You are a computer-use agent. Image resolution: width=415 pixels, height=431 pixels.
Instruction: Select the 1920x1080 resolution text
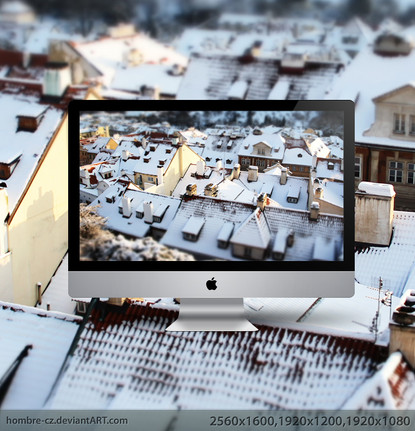[378, 421]
